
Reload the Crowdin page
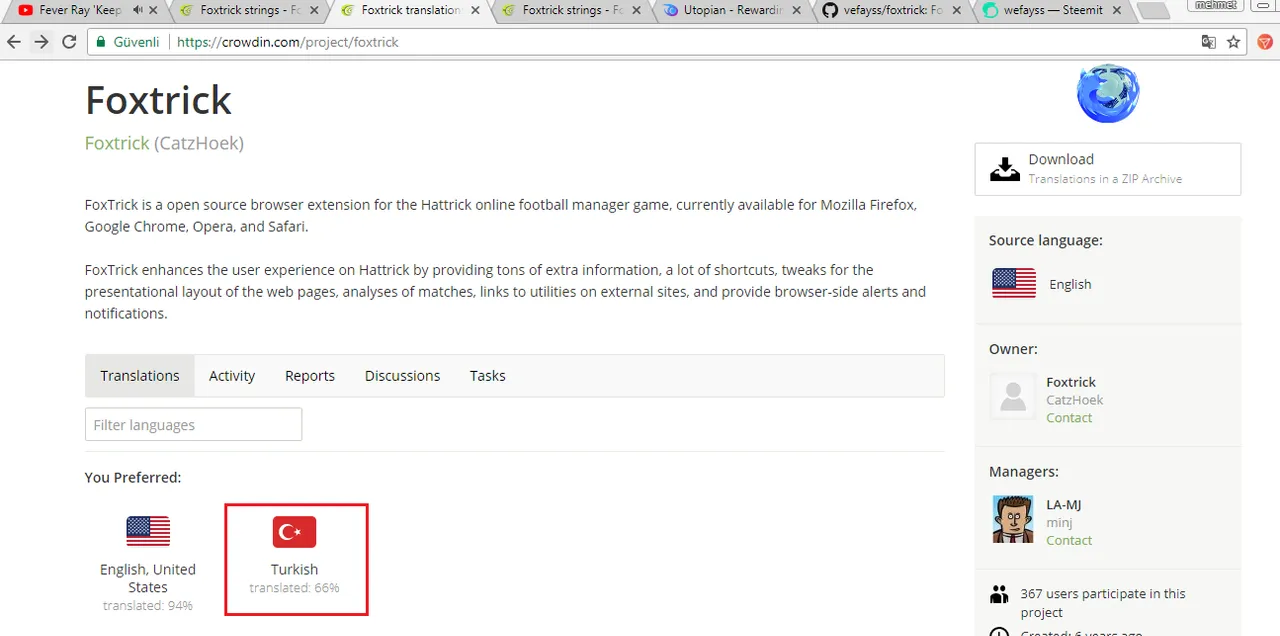pos(69,42)
